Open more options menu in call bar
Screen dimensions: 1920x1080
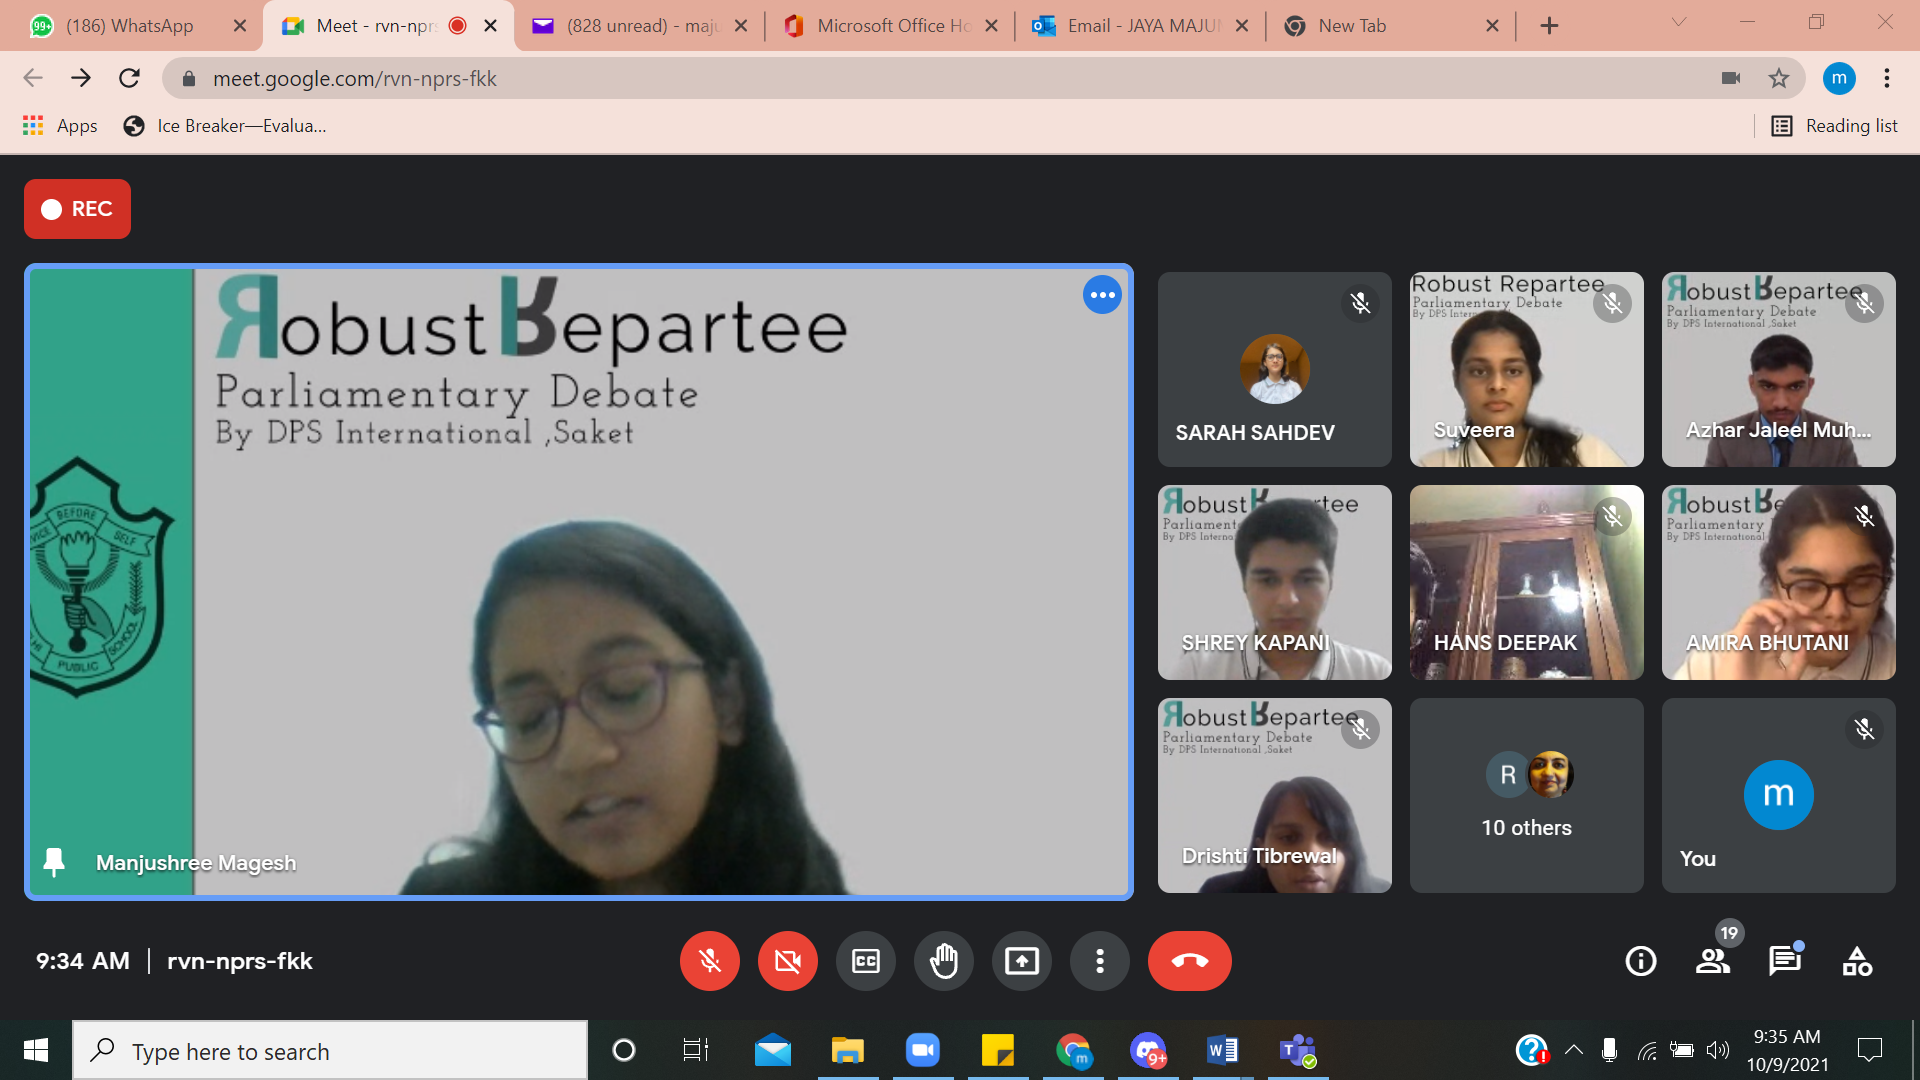(1099, 961)
